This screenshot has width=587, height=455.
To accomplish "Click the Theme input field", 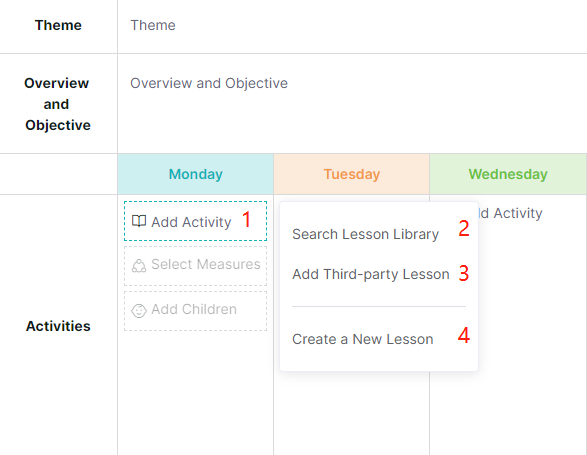I will point(352,25).
